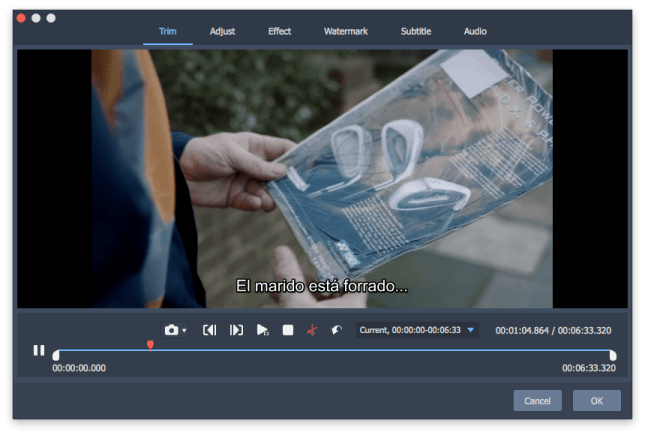This screenshot has height=435, width=645.
Task: Click the undo reset arrow icon
Action: tap(337, 330)
